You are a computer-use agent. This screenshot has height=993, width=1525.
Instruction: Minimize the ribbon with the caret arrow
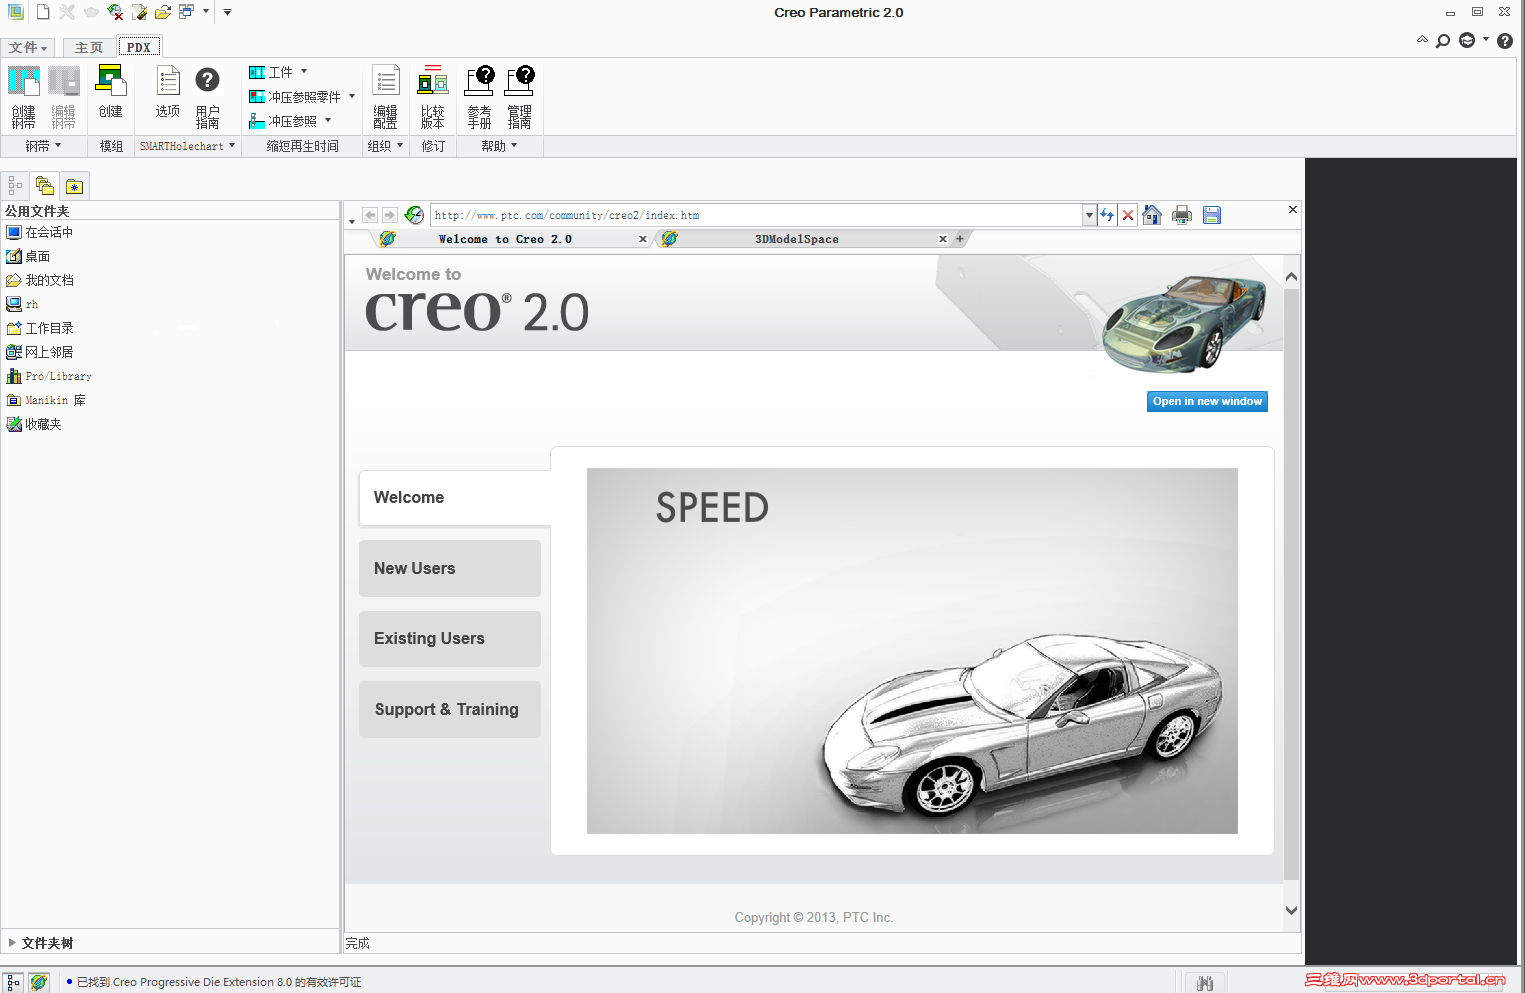point(1422,40)
